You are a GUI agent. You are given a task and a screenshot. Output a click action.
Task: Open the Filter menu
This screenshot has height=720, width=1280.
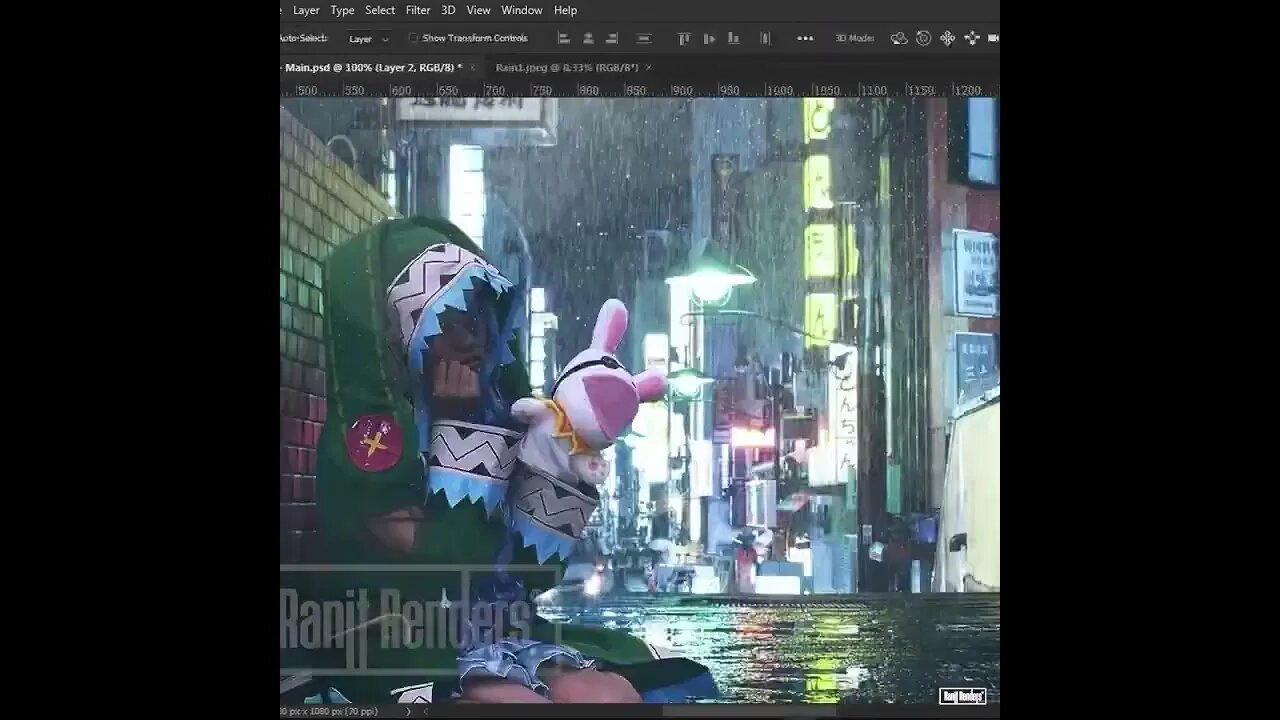coord(418,10)
